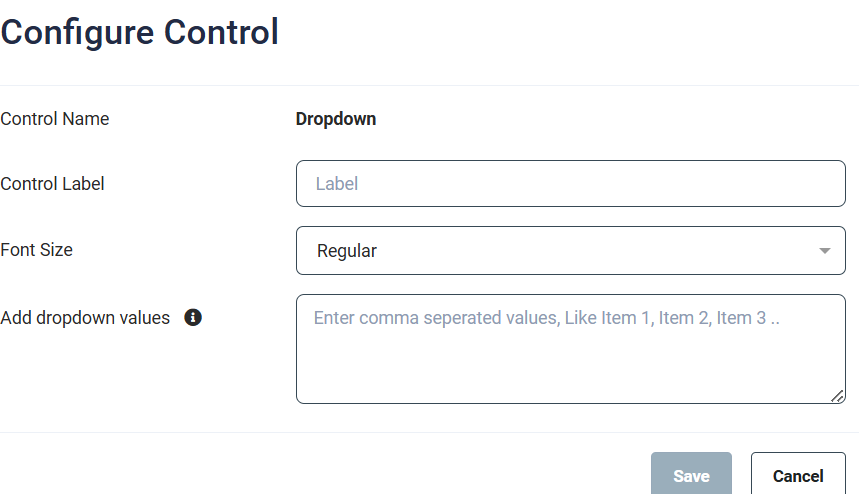The height and width of the screenshot is (494, 859).
Task: Click the "Add dropdown values" label text
Action: tap(85, 318)
